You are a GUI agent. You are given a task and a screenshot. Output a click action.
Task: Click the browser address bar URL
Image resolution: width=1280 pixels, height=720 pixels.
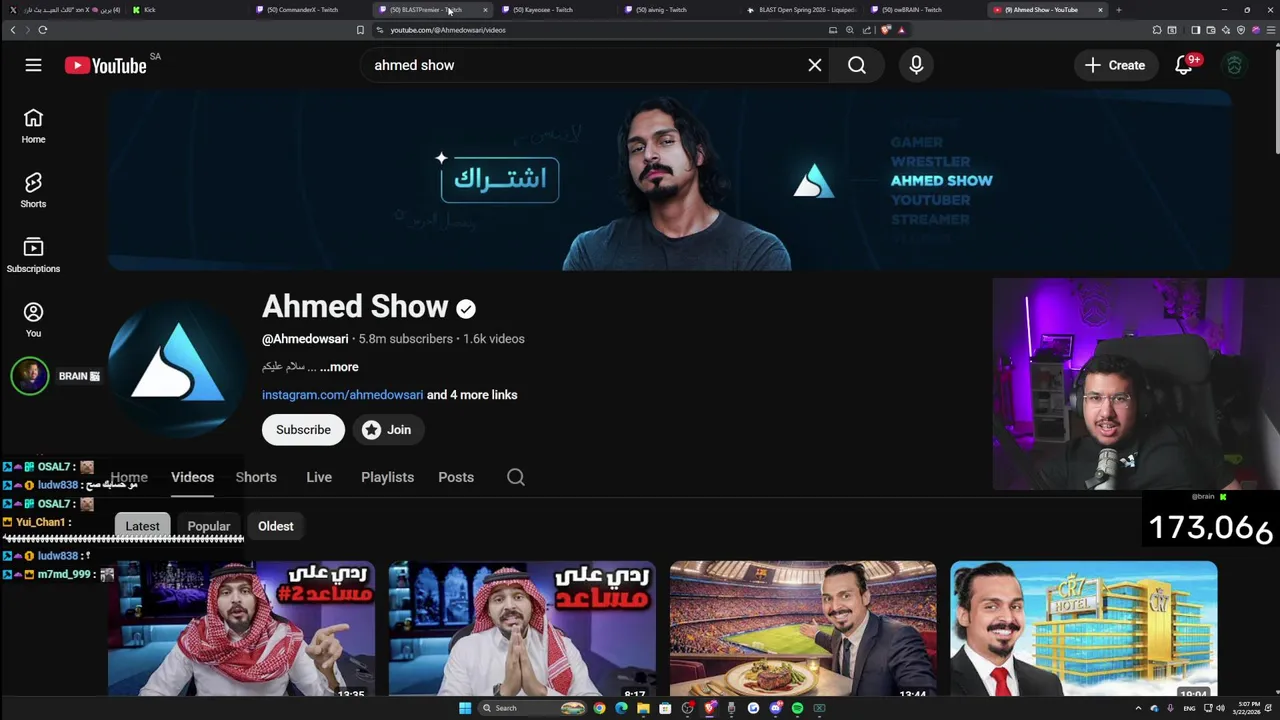[448, 30]
